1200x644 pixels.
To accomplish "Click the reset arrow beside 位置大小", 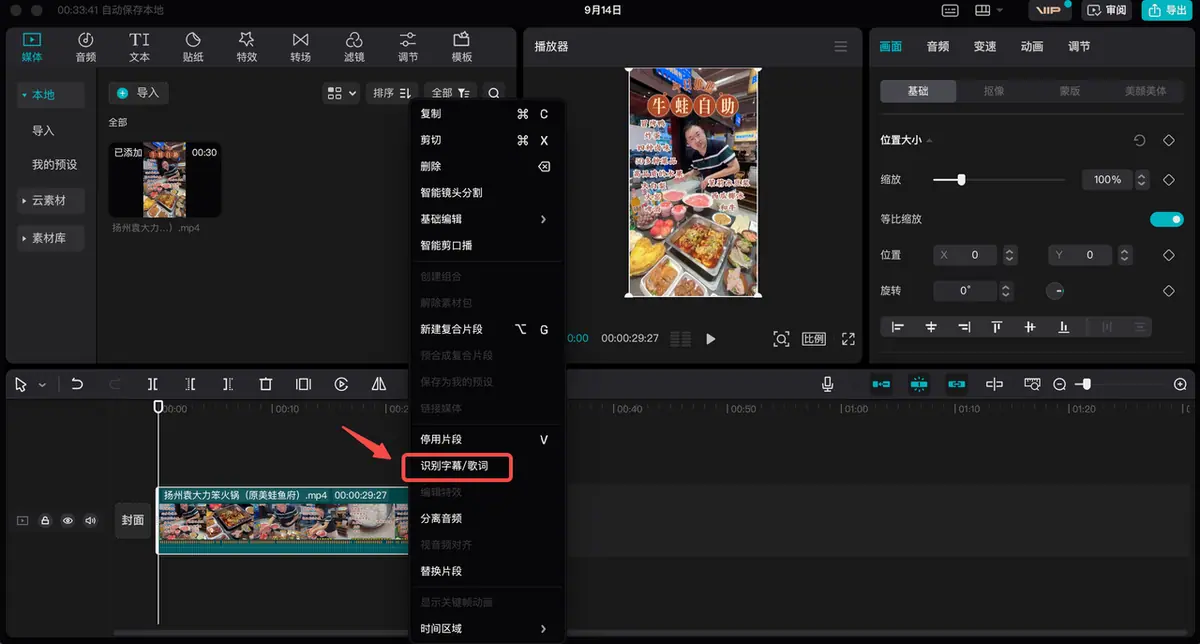I will (x=1139, y=141).
